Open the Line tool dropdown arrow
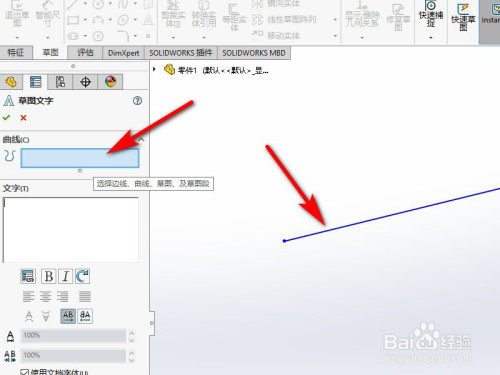Image resolution: width=500 pixels, height=375 pixels. (x=85, y=4)
